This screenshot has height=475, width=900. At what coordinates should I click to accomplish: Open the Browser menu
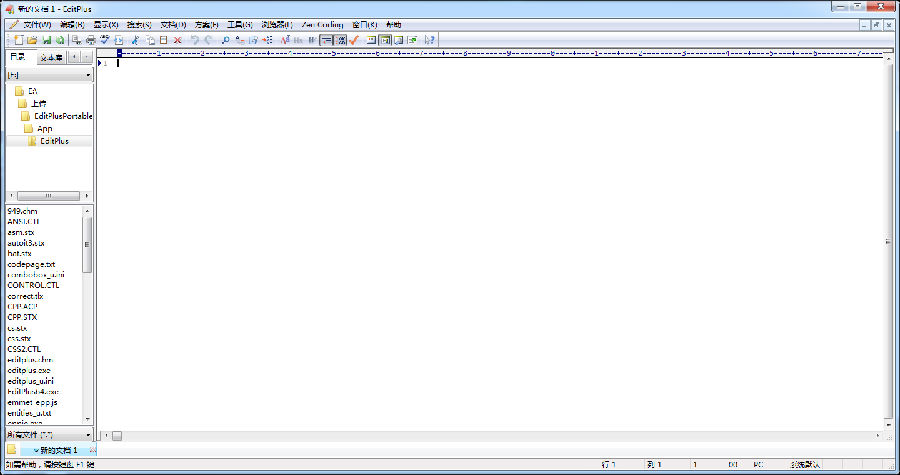[x=277, y=25]
